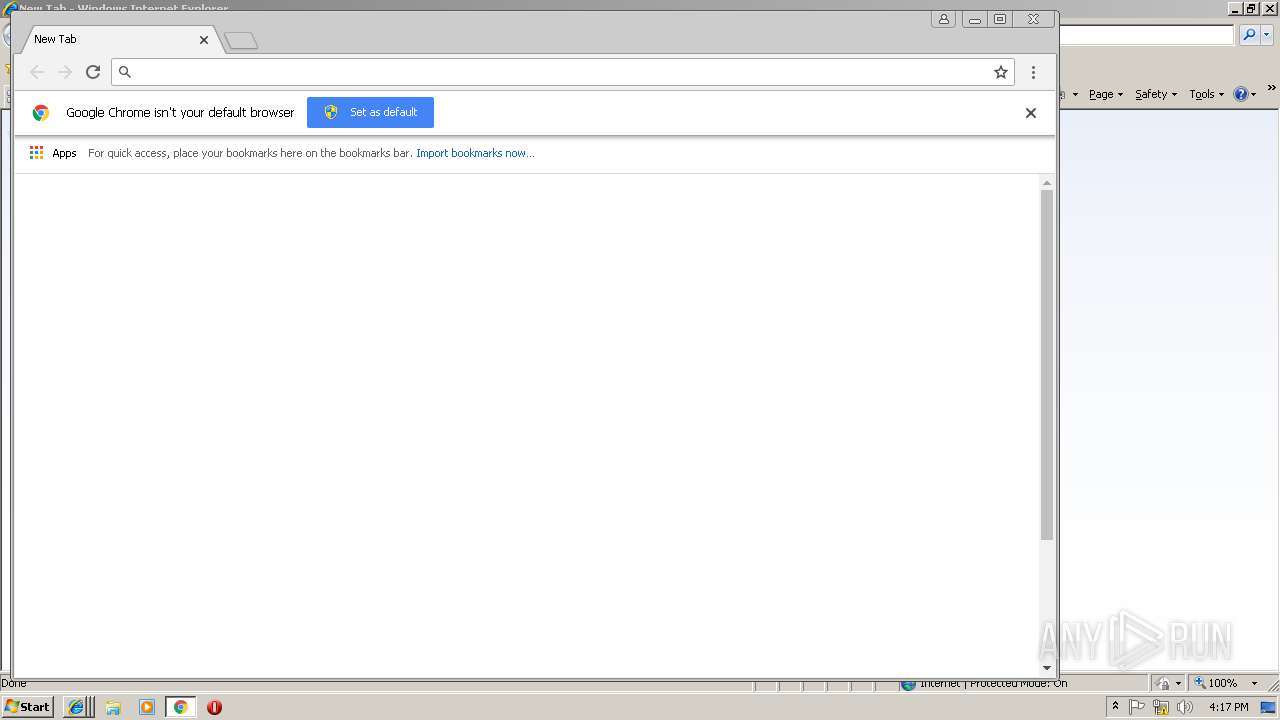Viewport: 1280px width, 720px height.
Task: Click Import bookmarks now link
Action: (x=475, y=153)
